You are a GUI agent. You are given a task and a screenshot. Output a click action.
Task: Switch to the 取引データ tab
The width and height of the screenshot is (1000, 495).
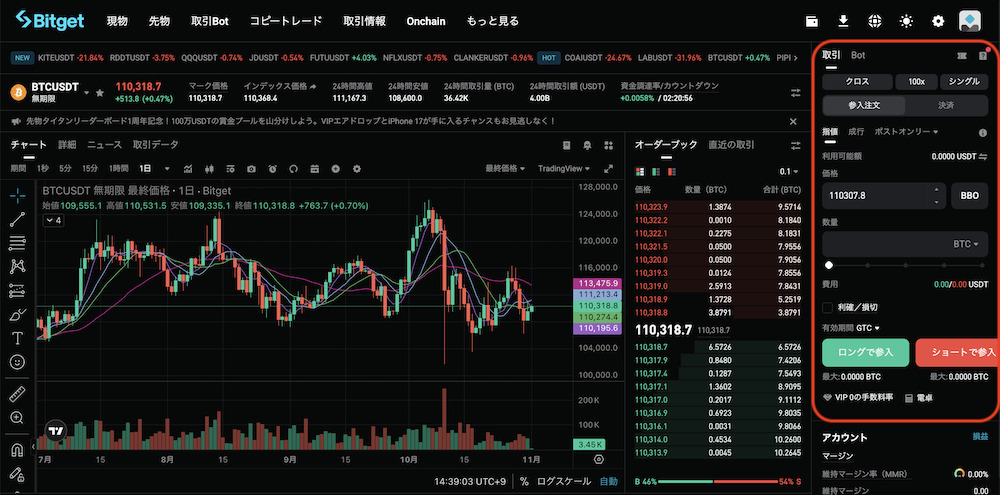[x=156, y=145]
